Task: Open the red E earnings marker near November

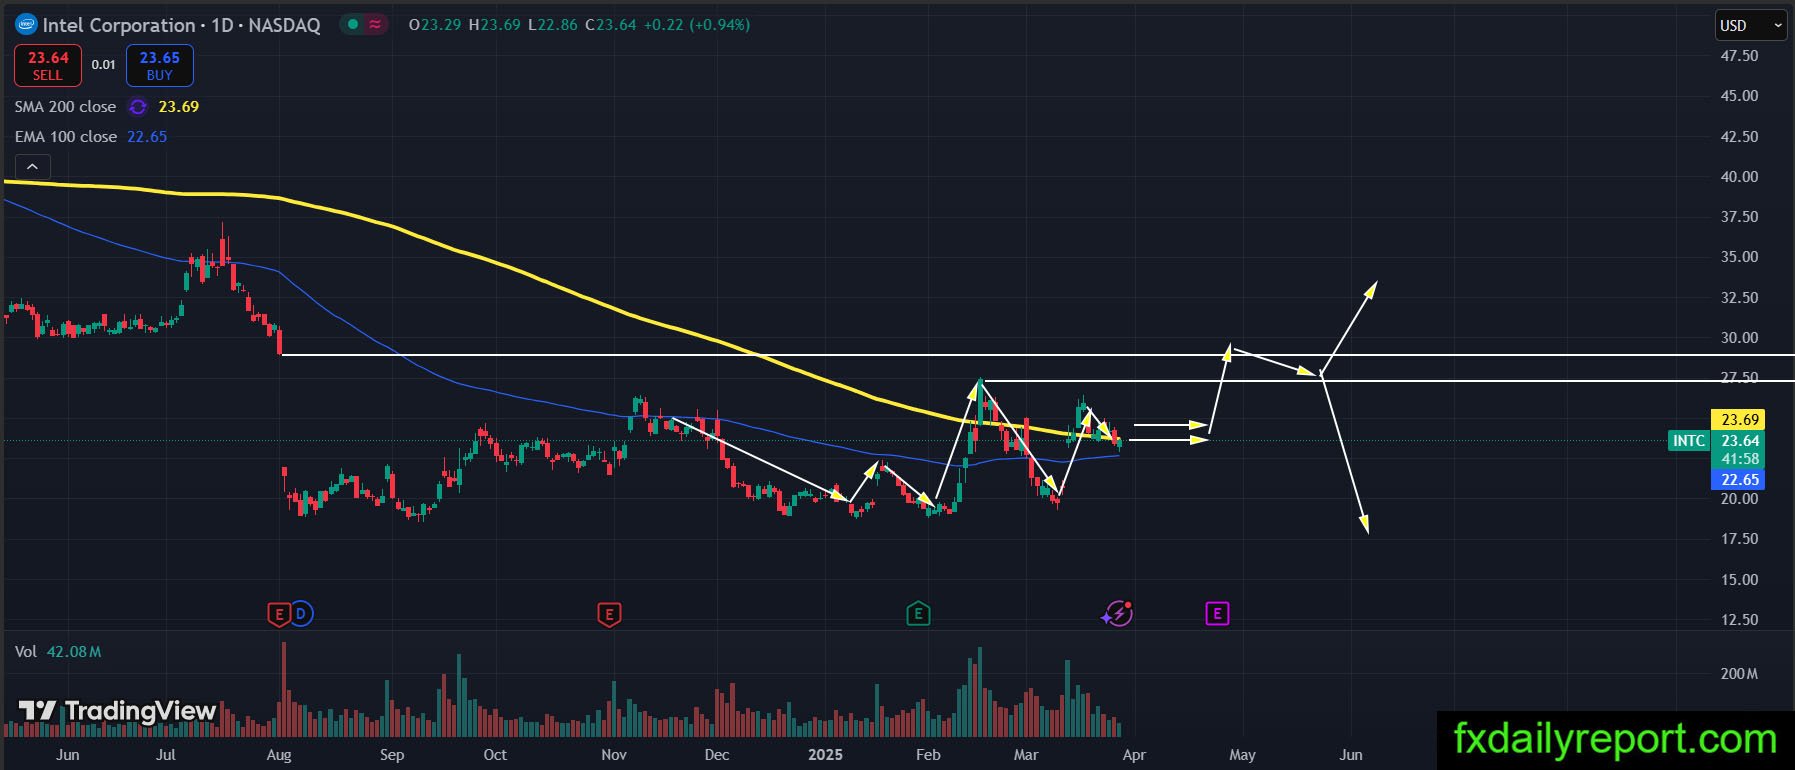Action: 609,614
